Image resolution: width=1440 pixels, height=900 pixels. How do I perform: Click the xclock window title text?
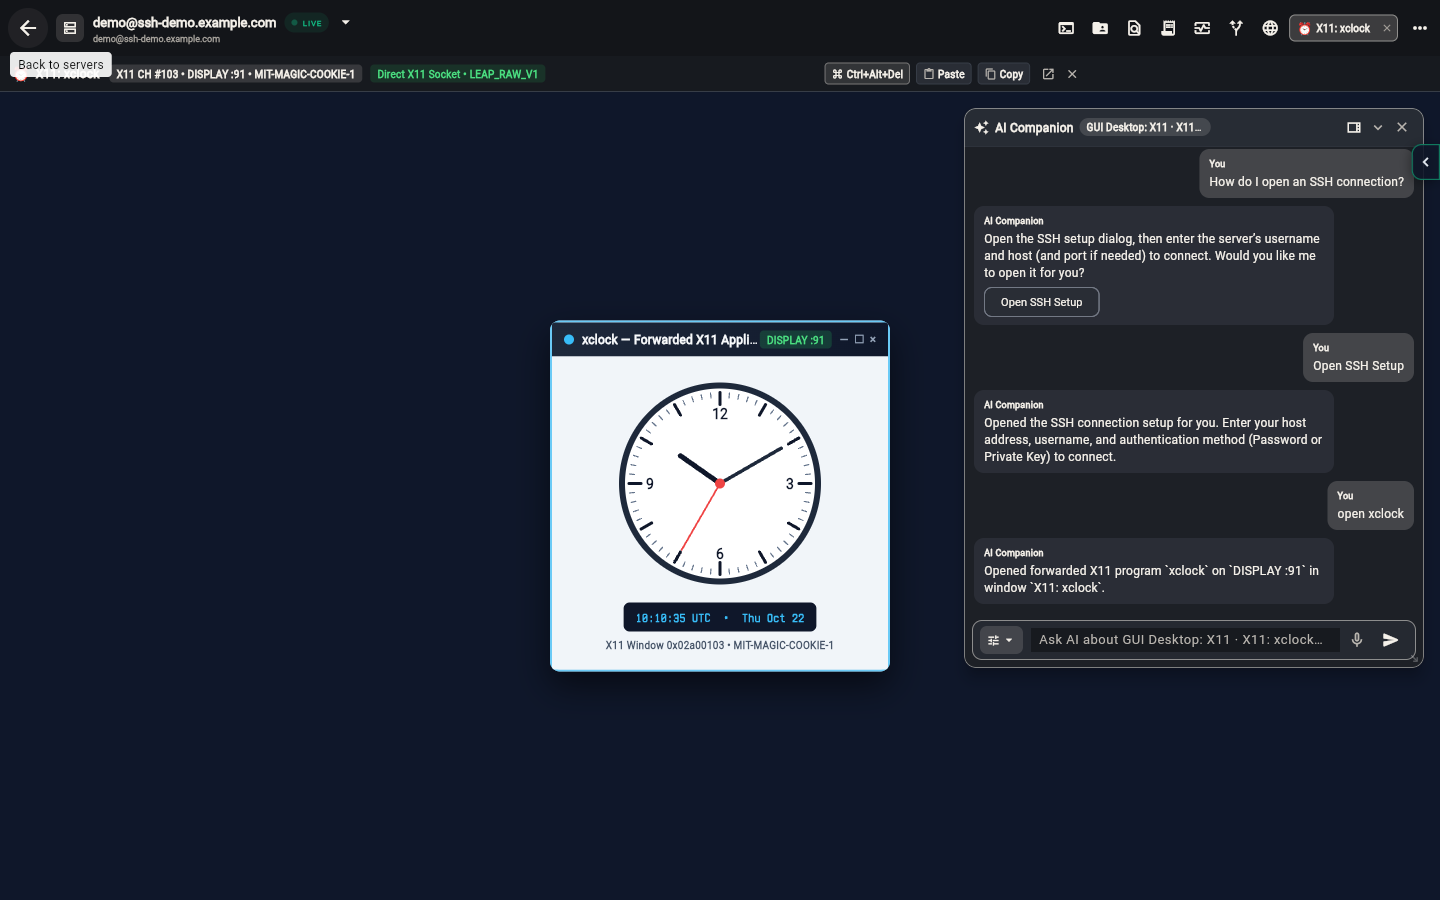click(x=669, y=340)
